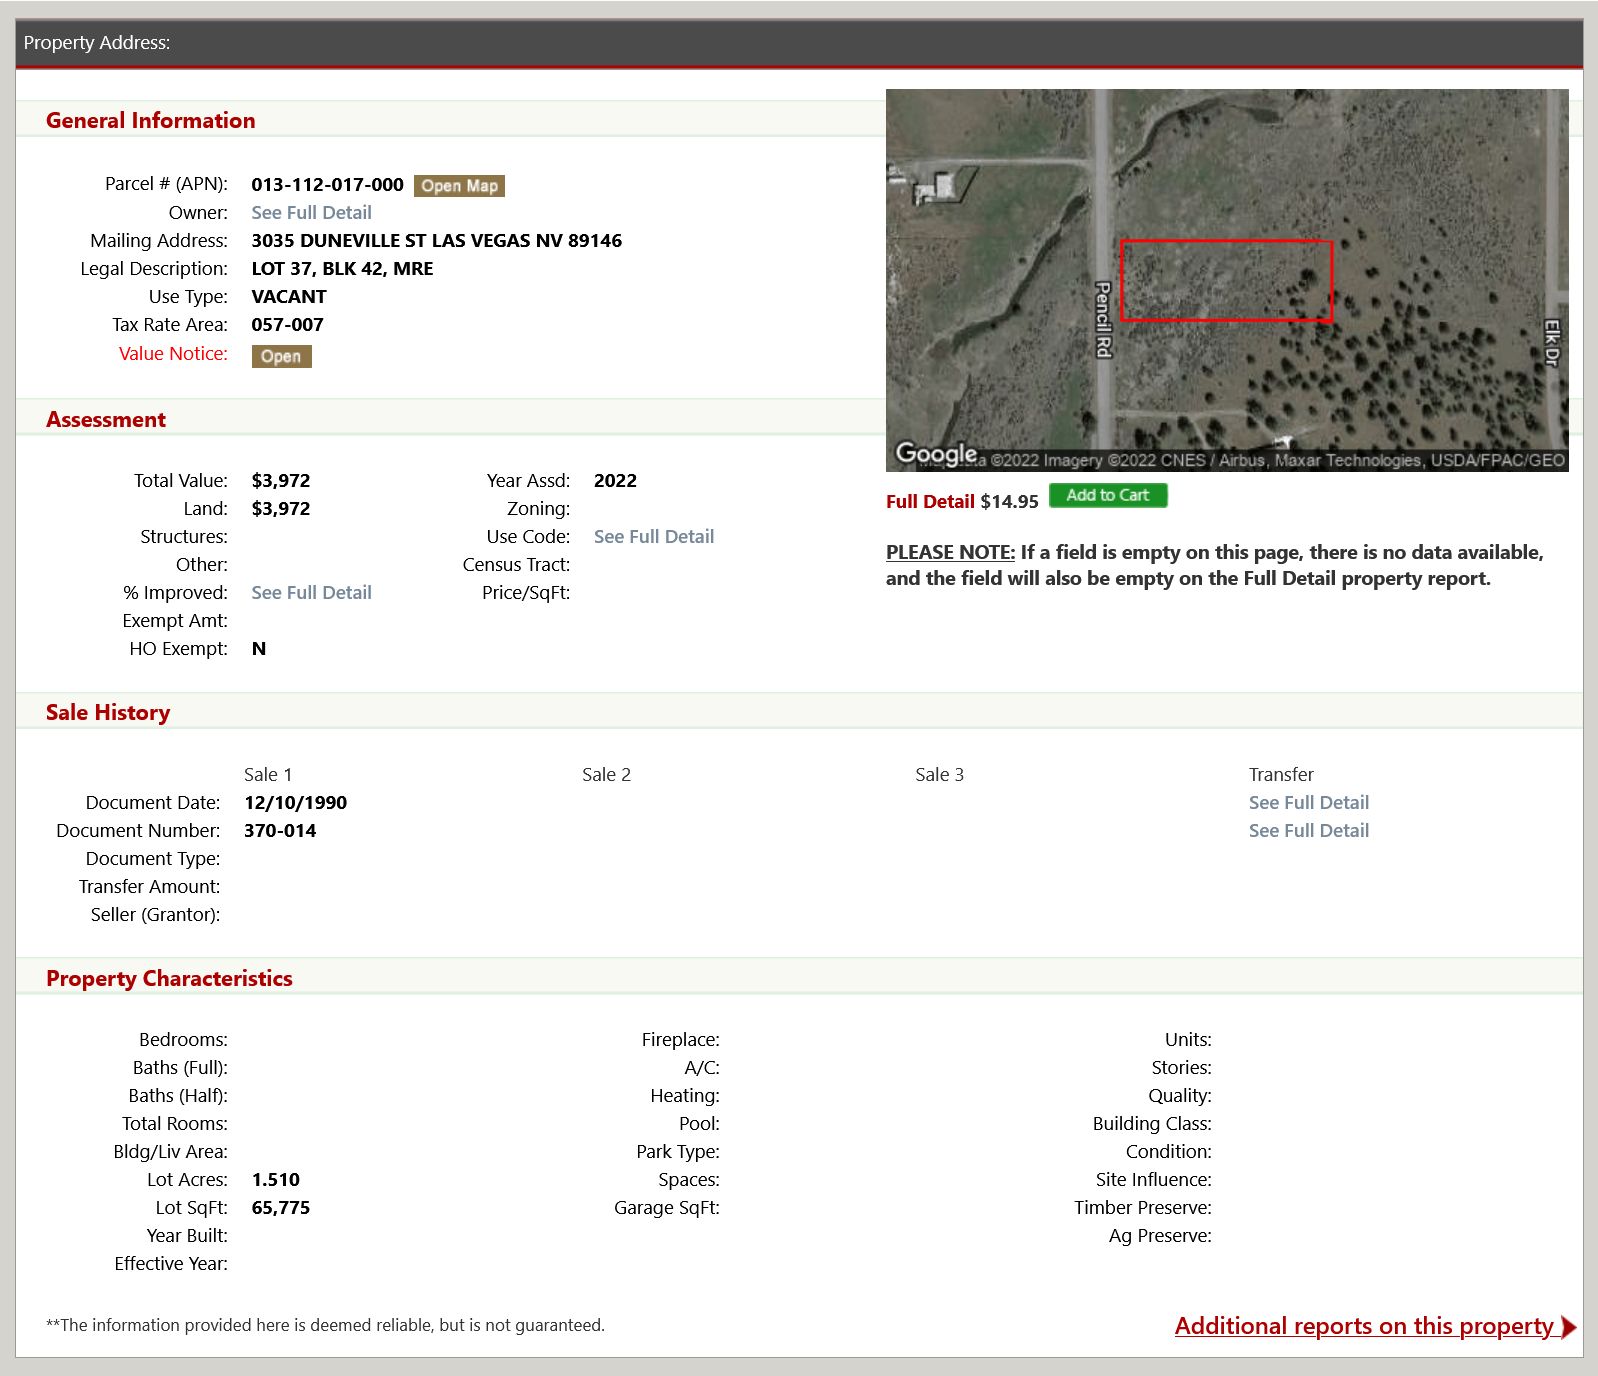
Task: Click the red Value Notice label
Action: (x=173, y=354)
